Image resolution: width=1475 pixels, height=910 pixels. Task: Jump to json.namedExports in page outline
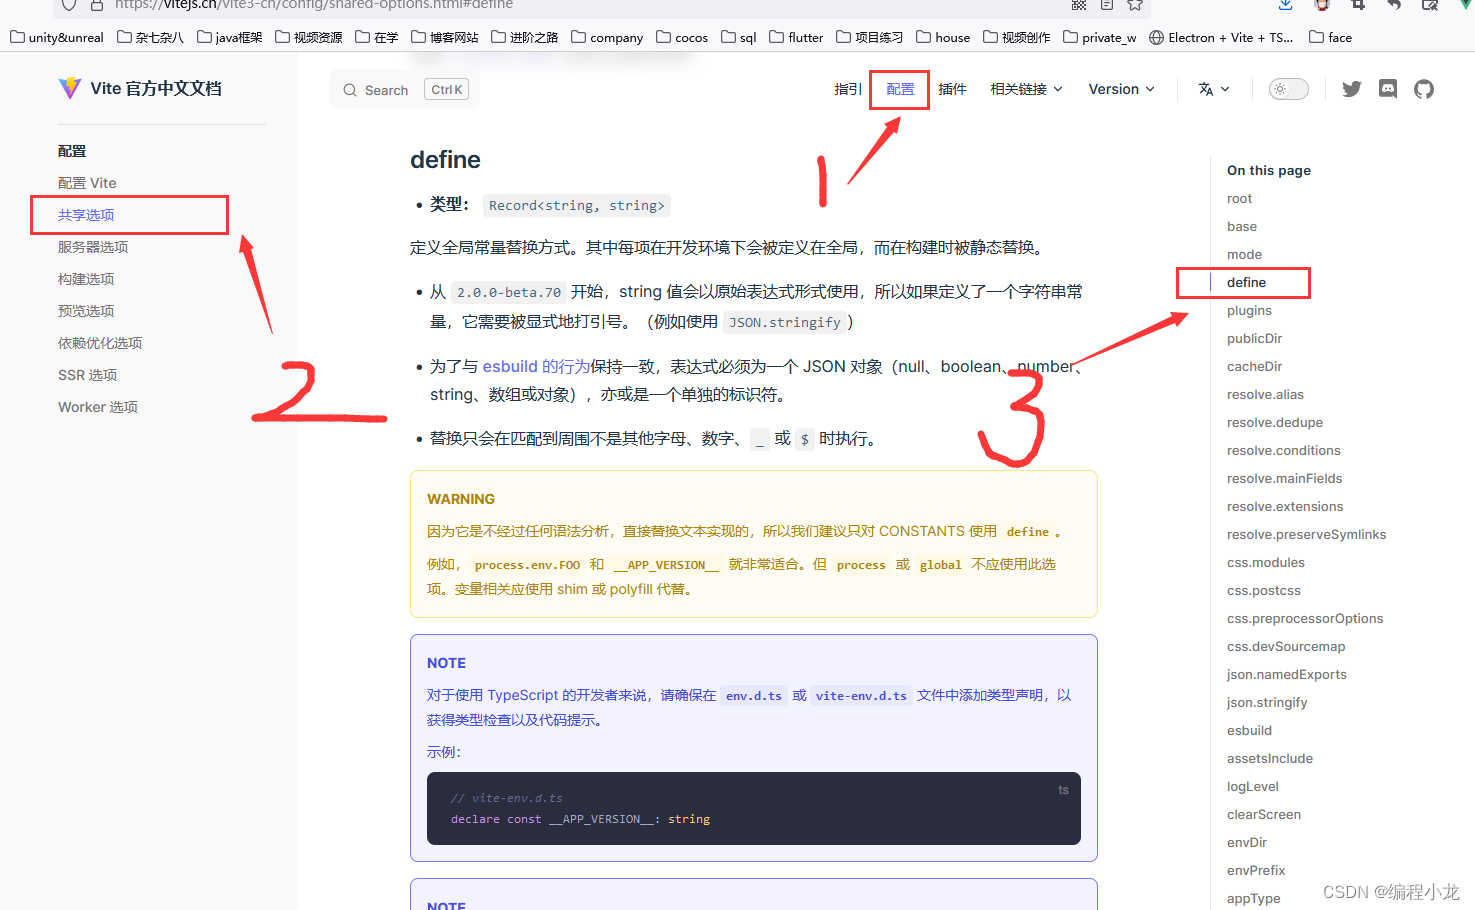(1287, 675)
